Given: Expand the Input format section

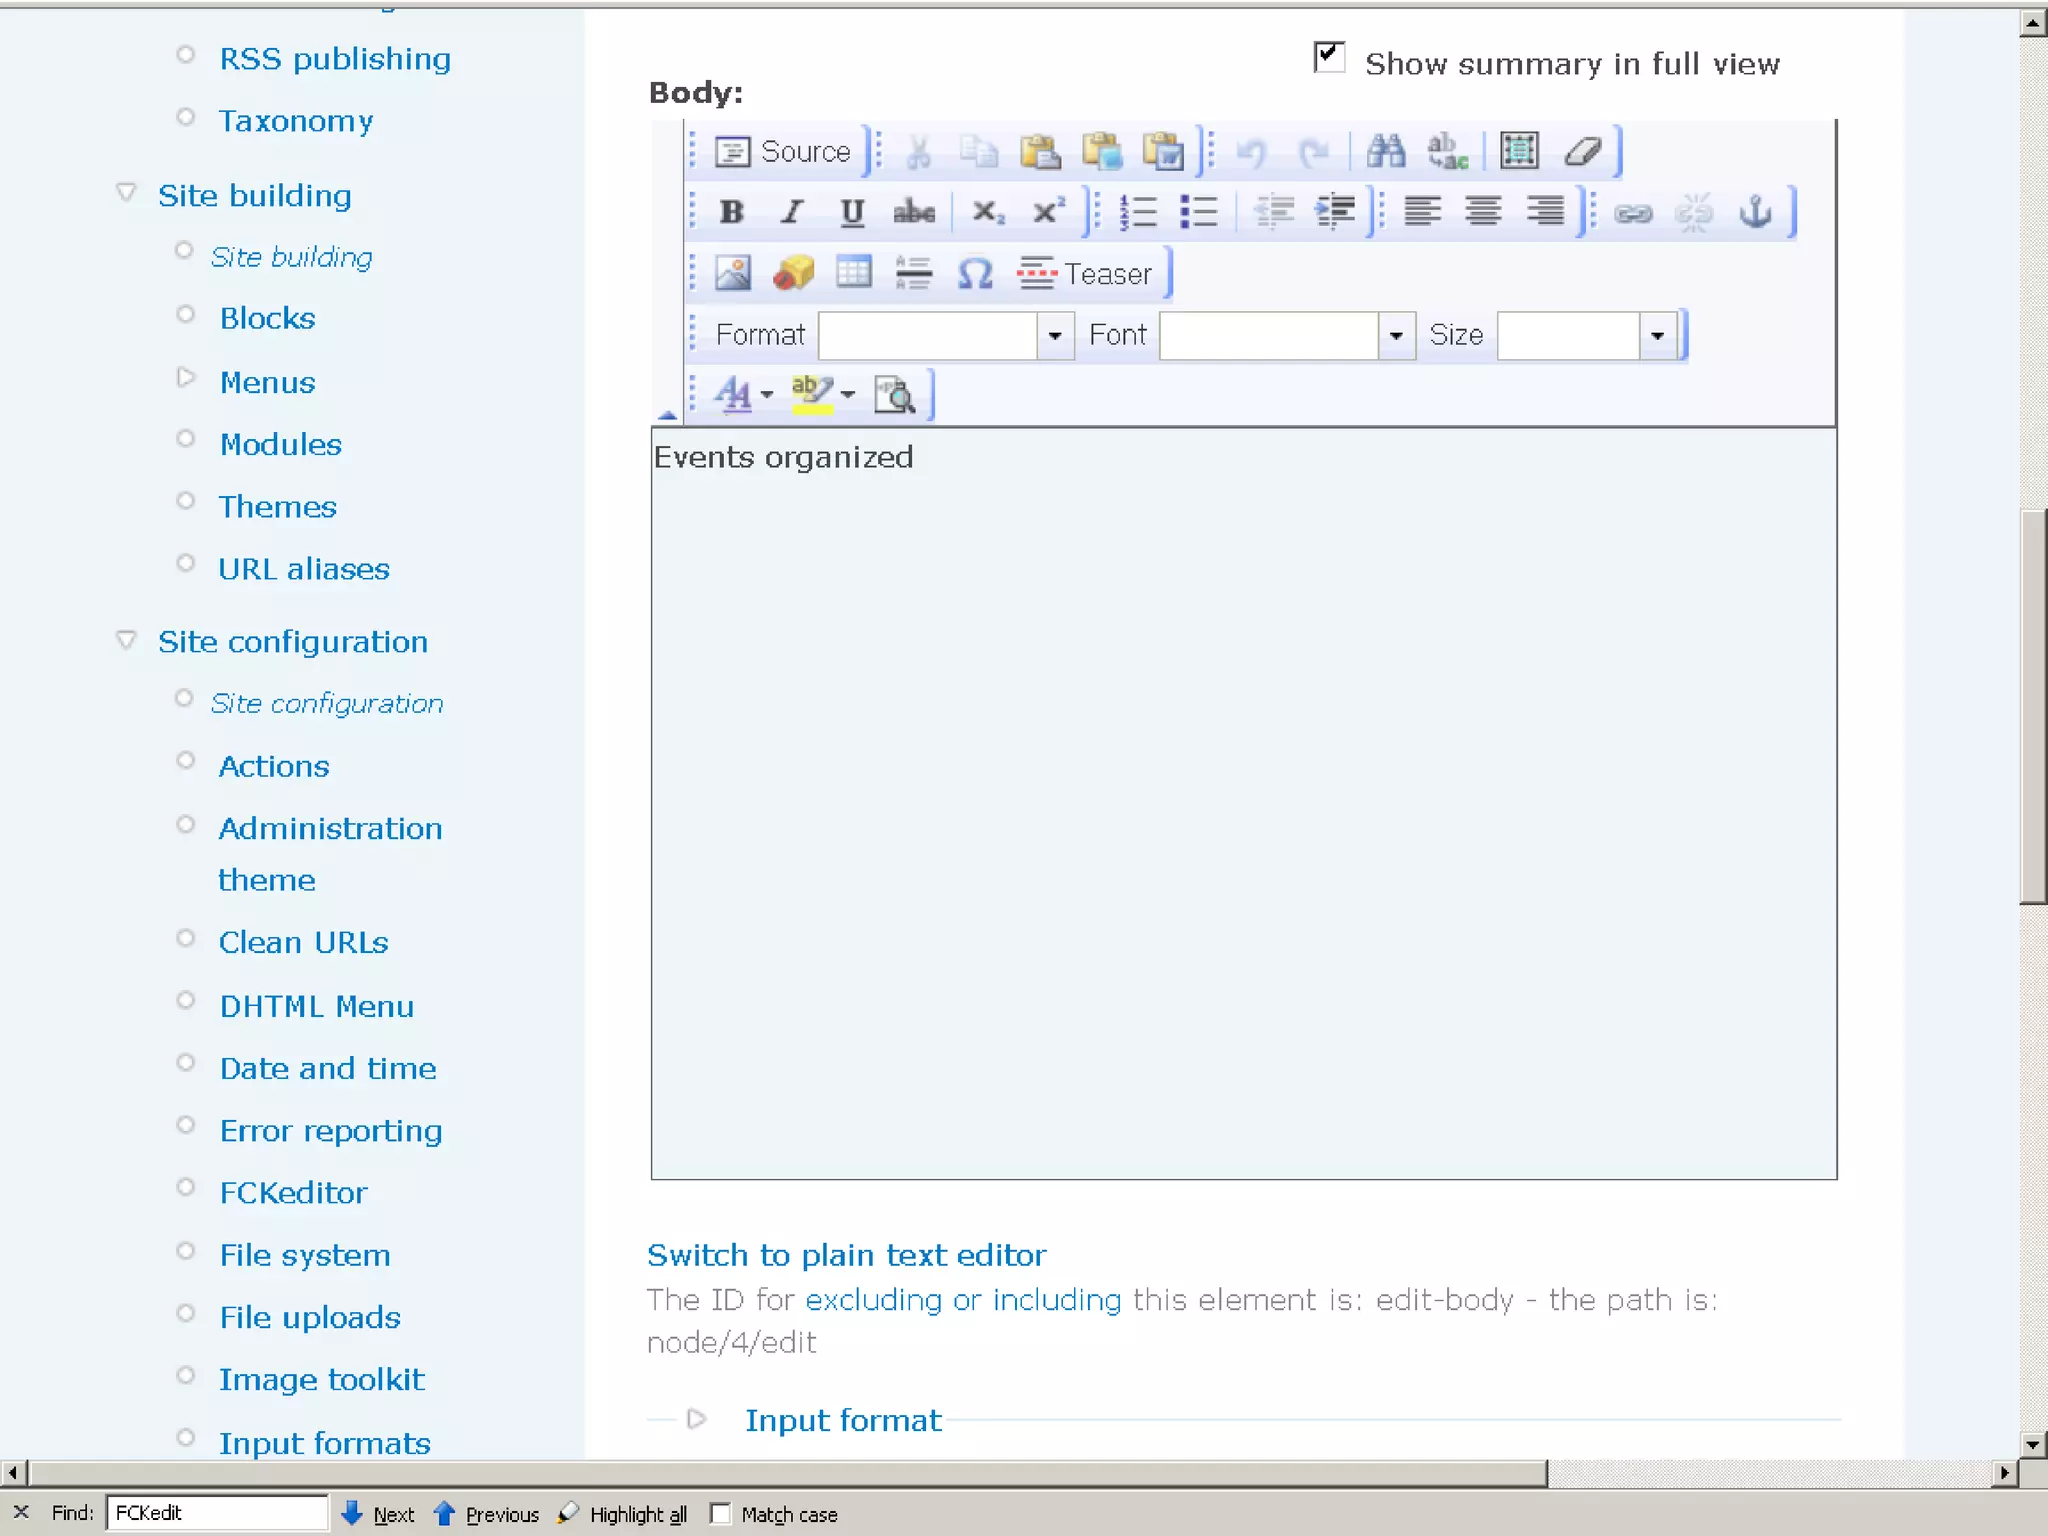Looking at the screenshot, I should (x=842, y=1420).
